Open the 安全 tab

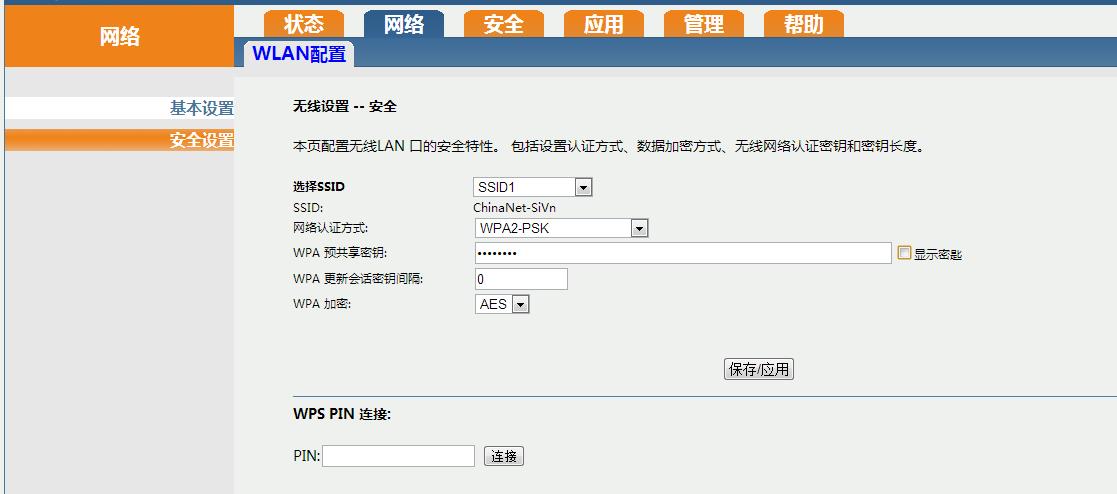click(x=503, y=24)
